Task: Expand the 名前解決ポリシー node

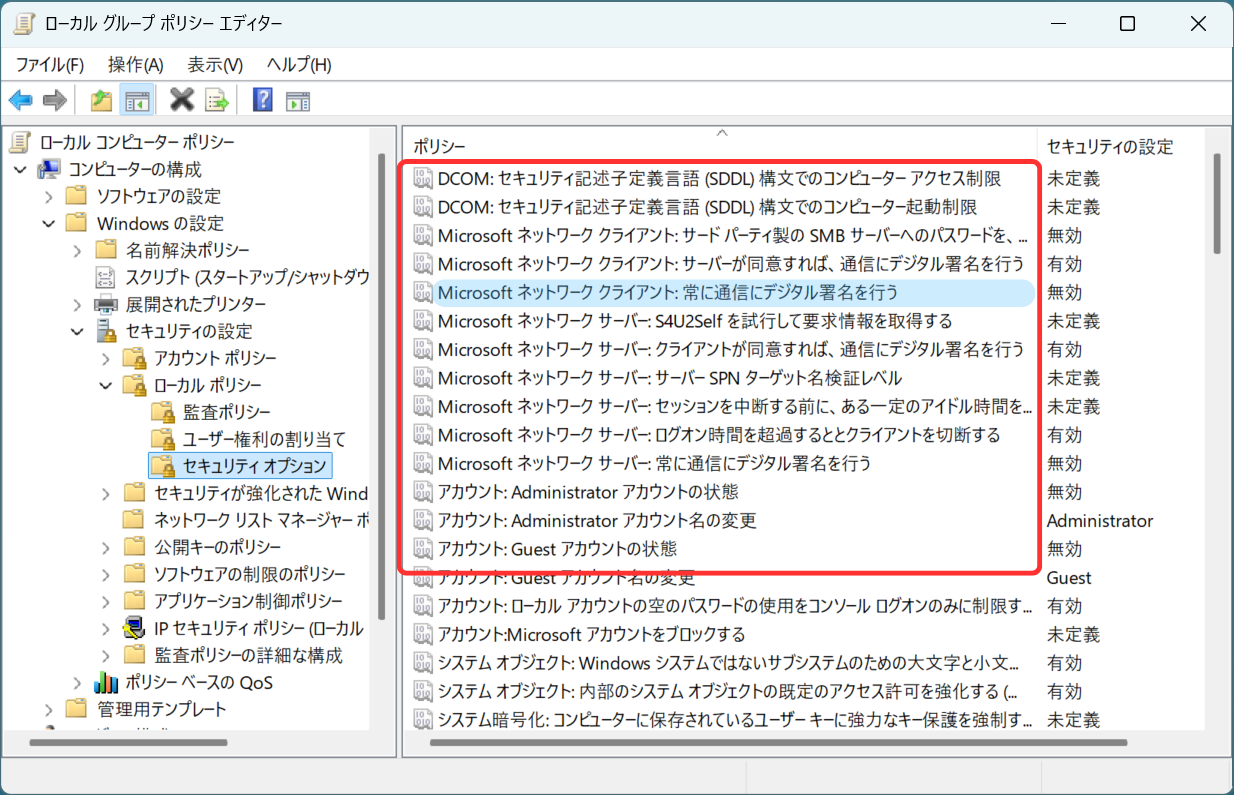Action: (77, 250)
